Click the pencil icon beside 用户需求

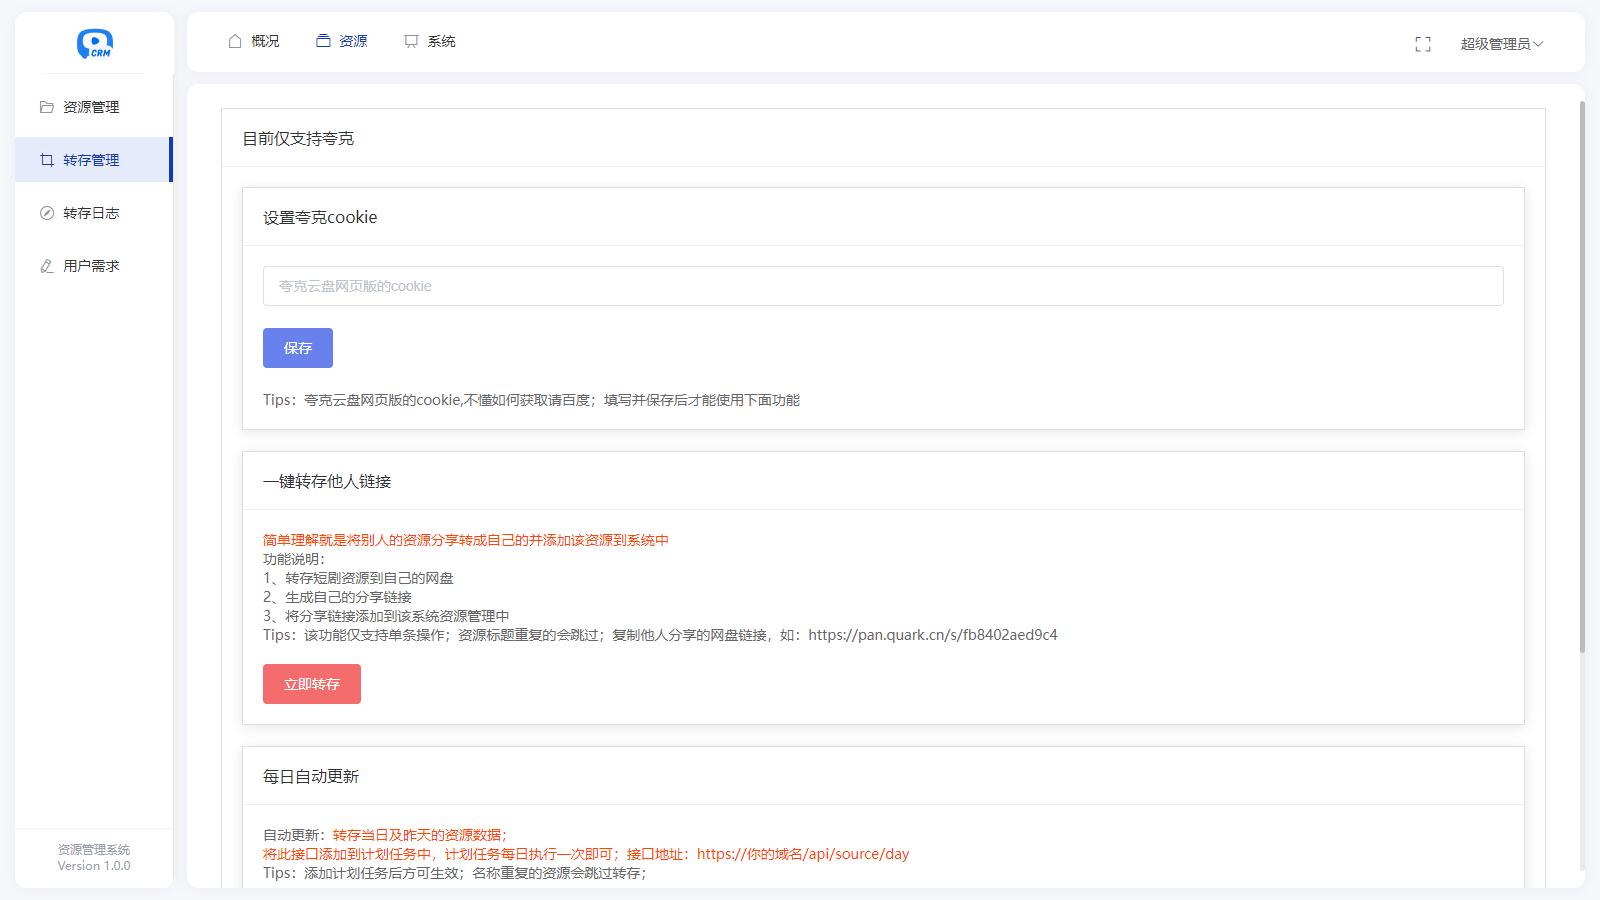[46, 266]
